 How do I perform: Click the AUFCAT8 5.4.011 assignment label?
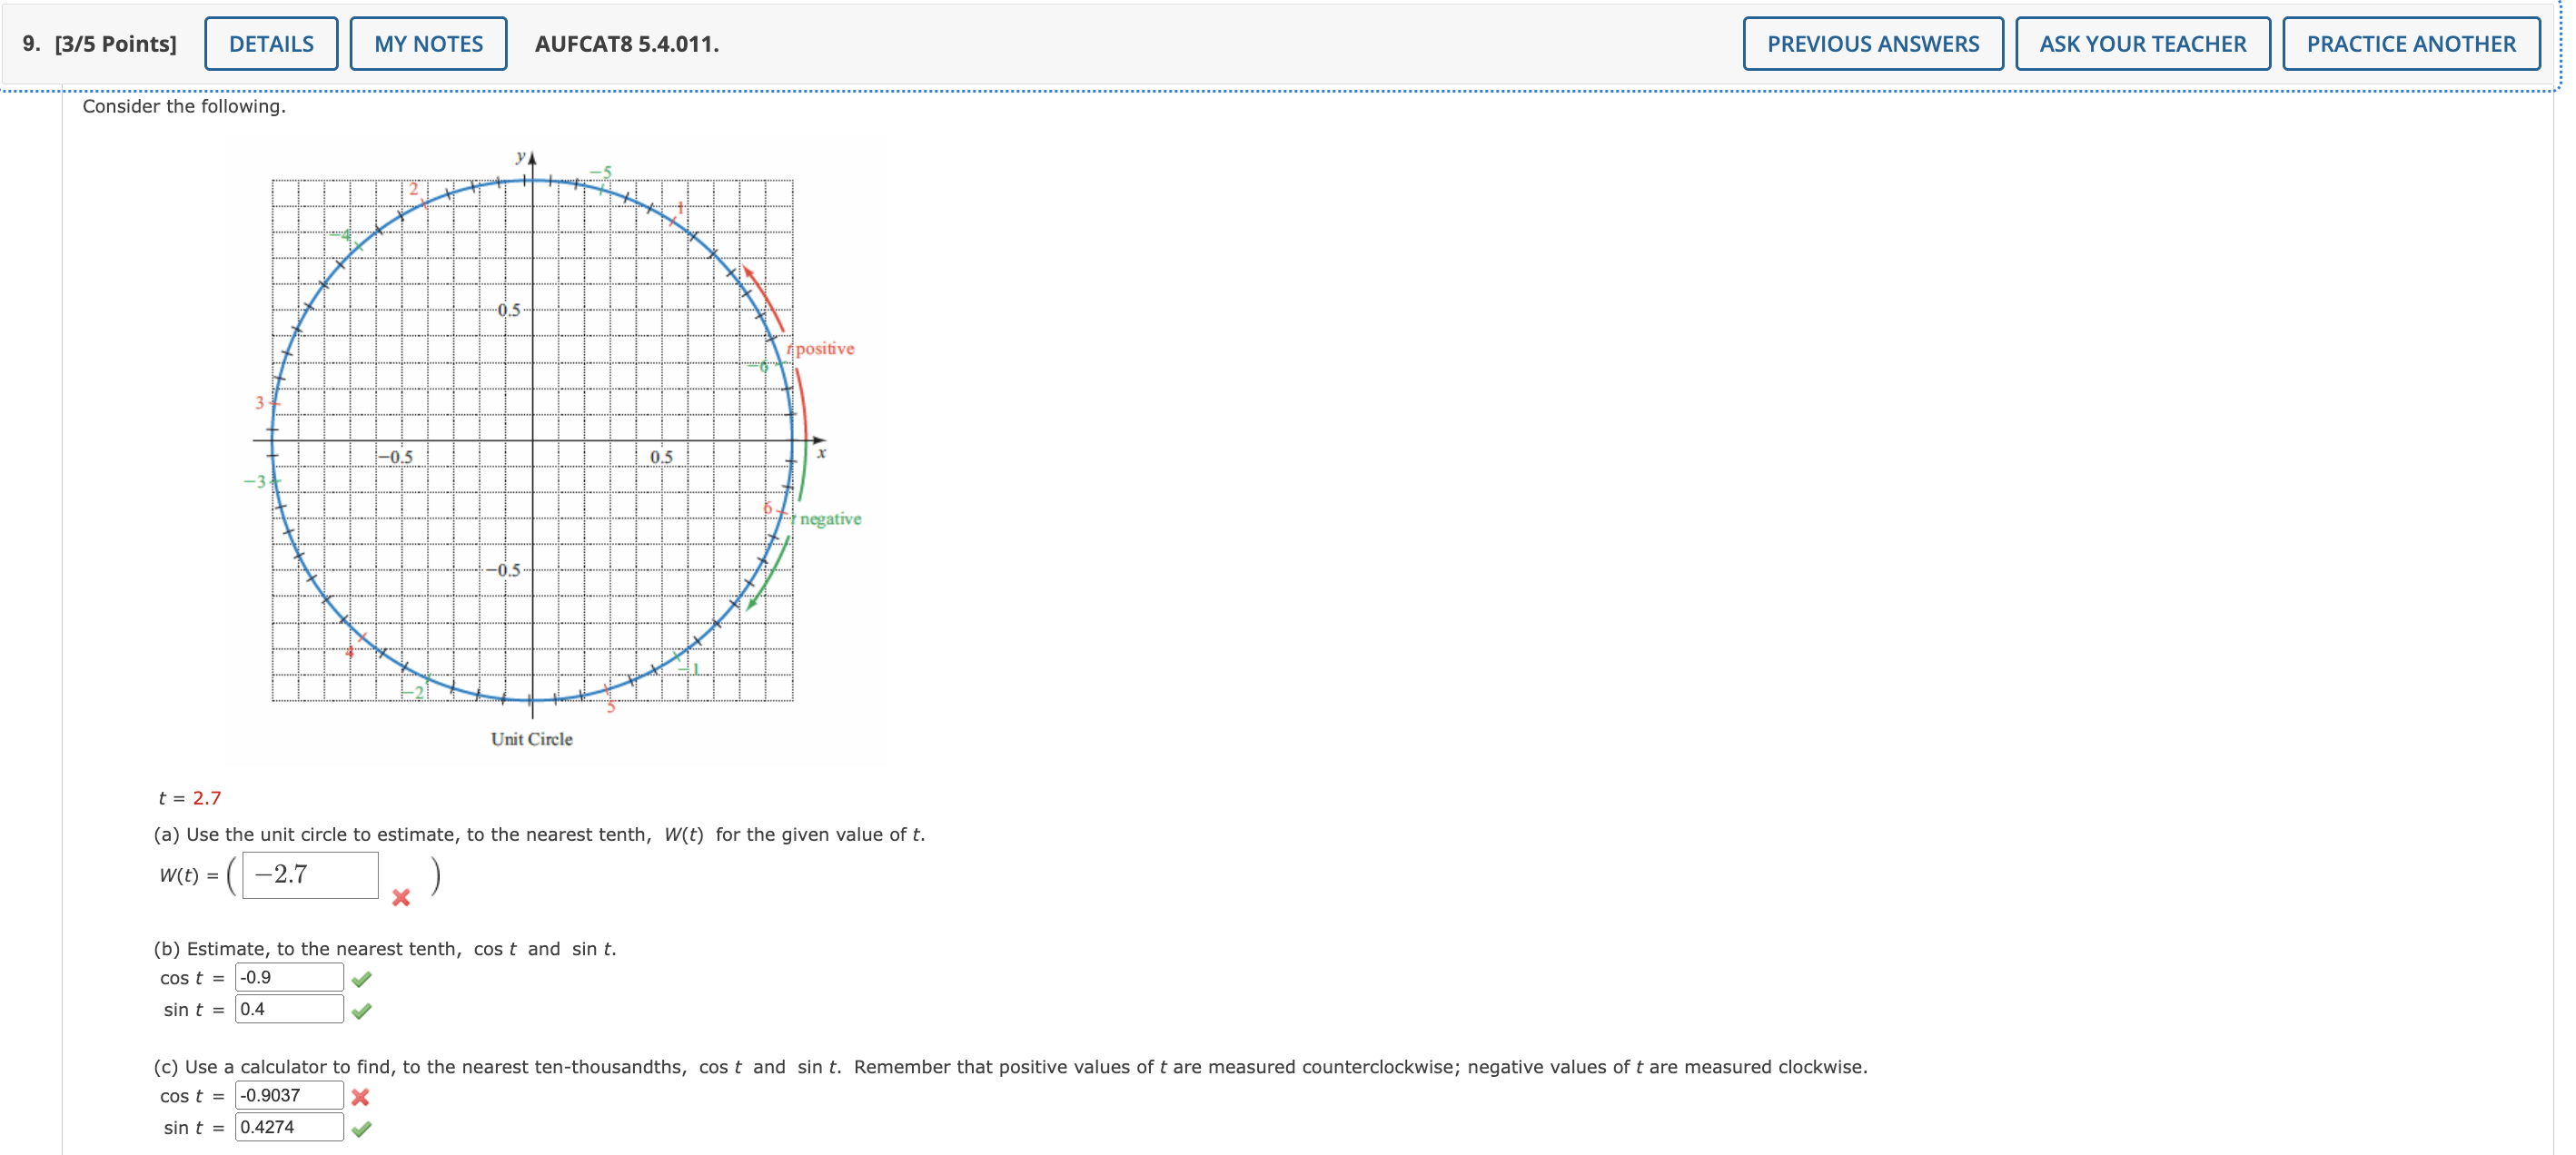[625, 44]
